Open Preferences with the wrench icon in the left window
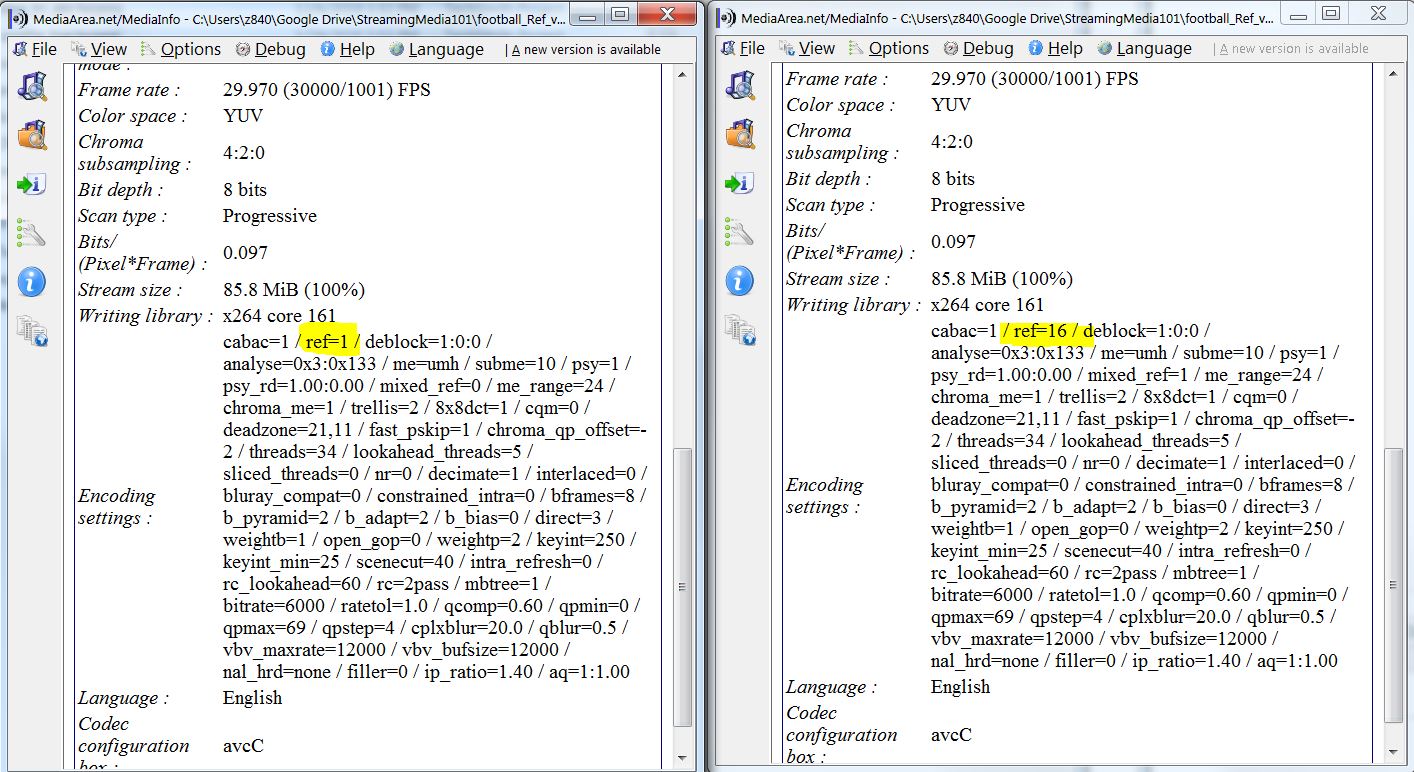 pos(31,233)
